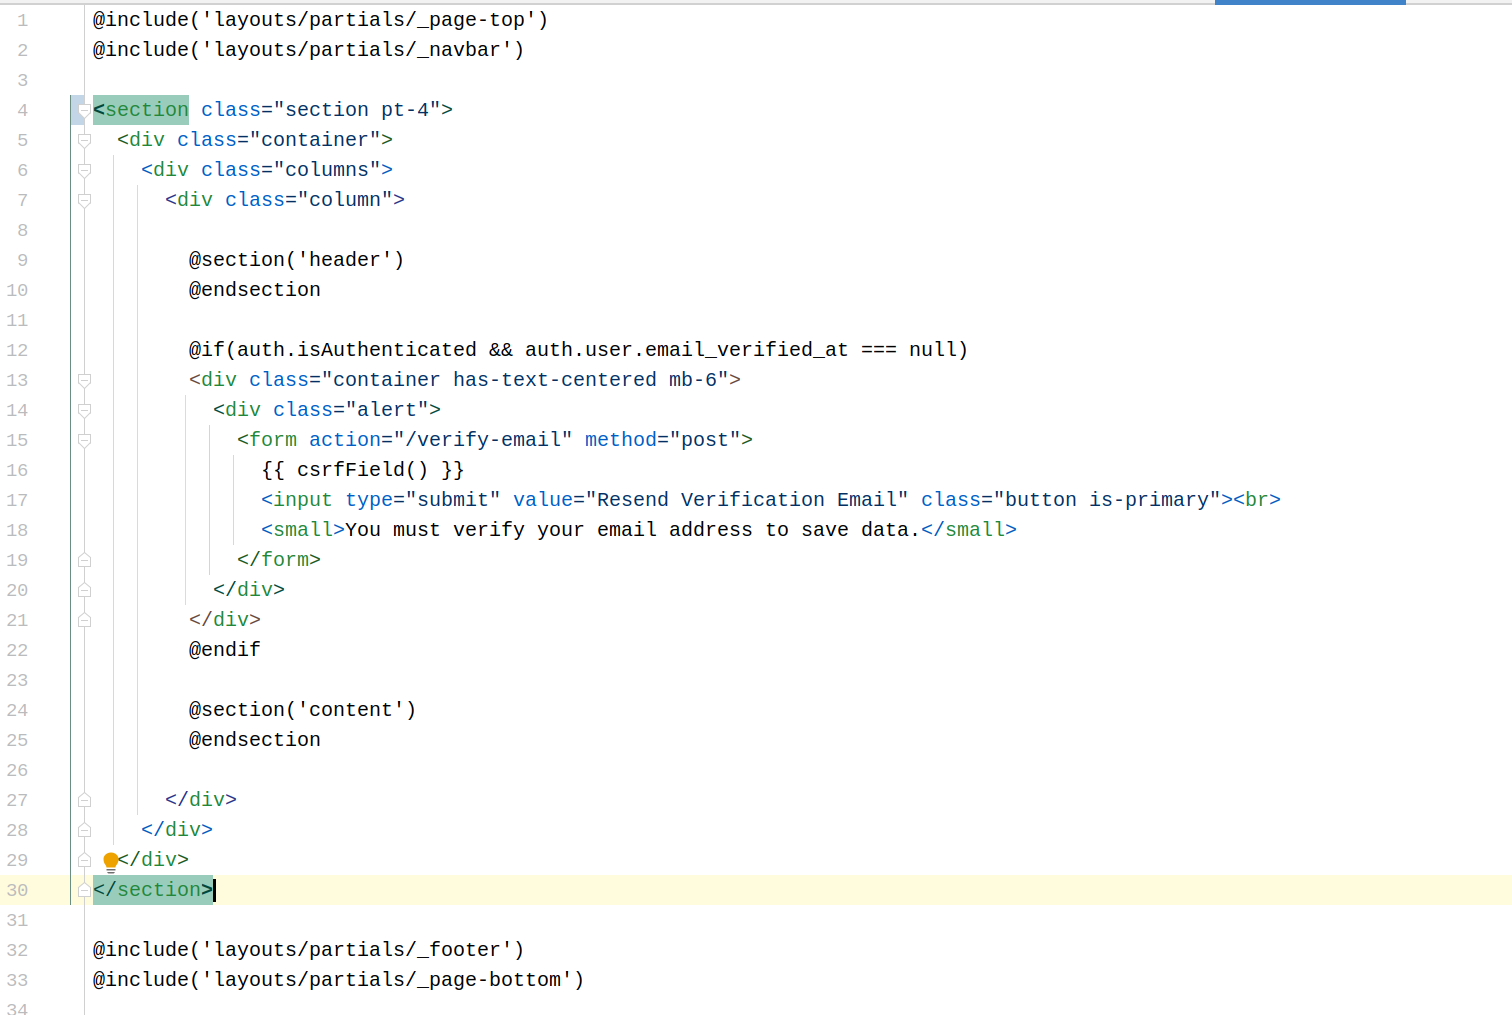Click fold end marker on line 27

click(84, 800)
